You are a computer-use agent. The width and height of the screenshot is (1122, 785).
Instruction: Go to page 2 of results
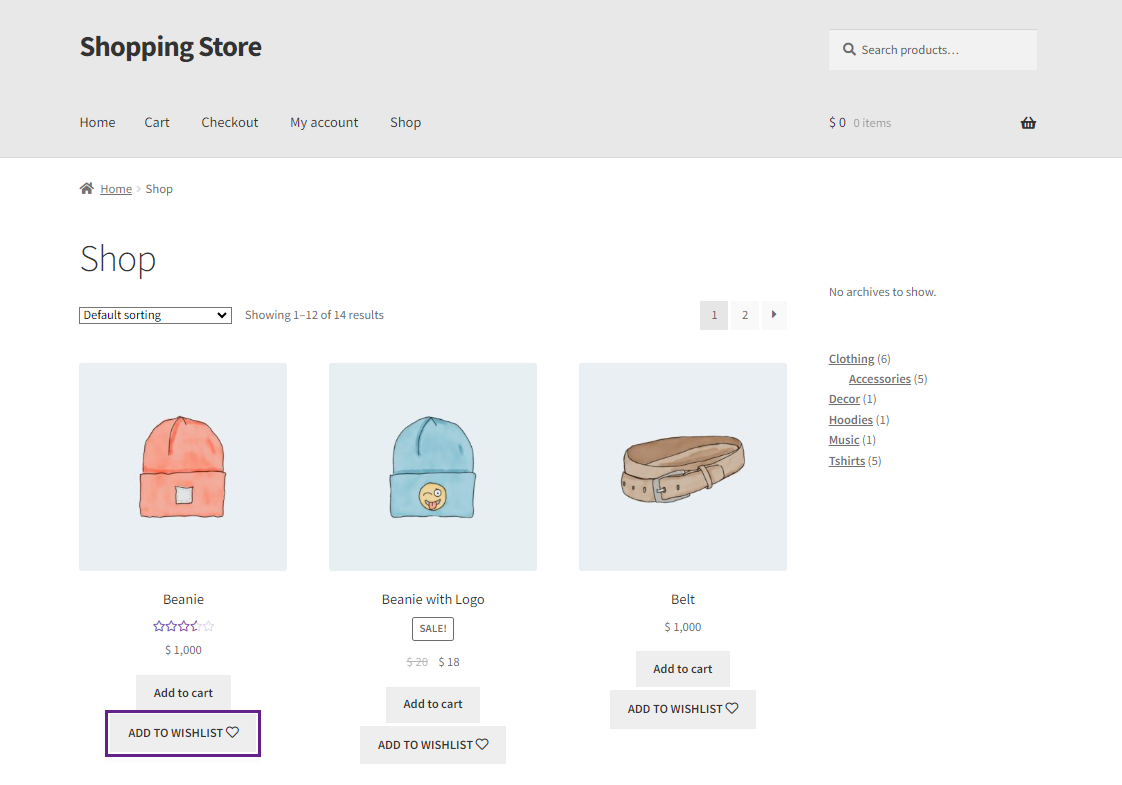point(745,315)
